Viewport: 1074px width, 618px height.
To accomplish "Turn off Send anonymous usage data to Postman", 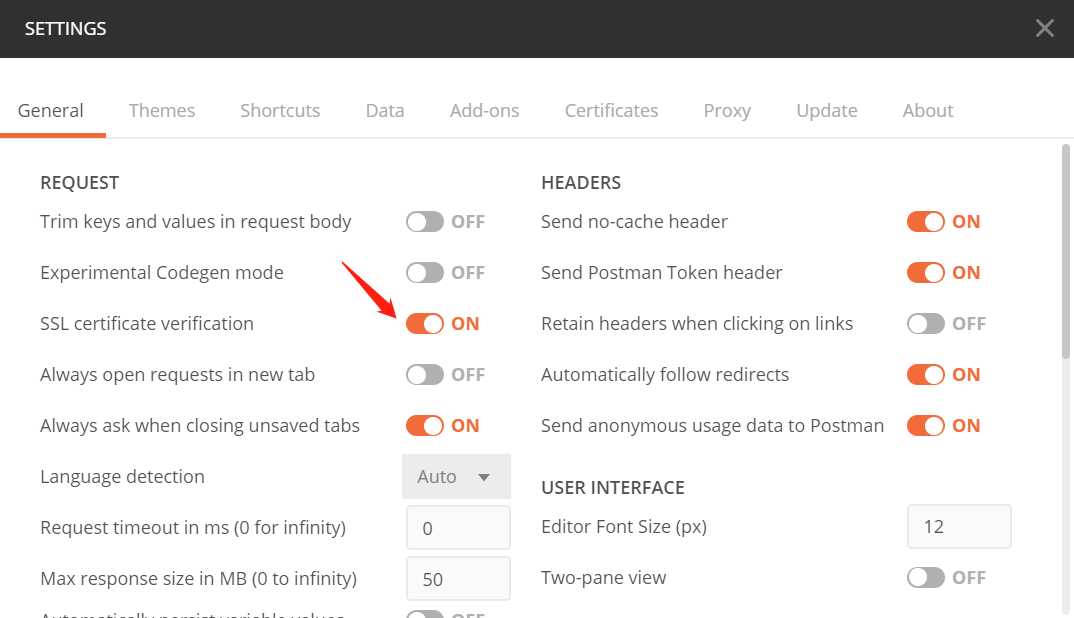I will (x=925, y=425).
